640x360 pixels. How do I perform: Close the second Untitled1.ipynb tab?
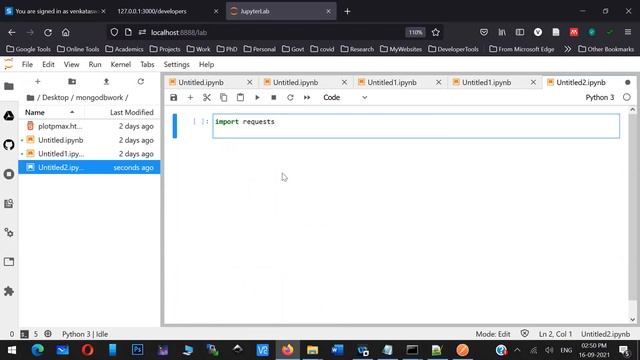click(533, 82)
